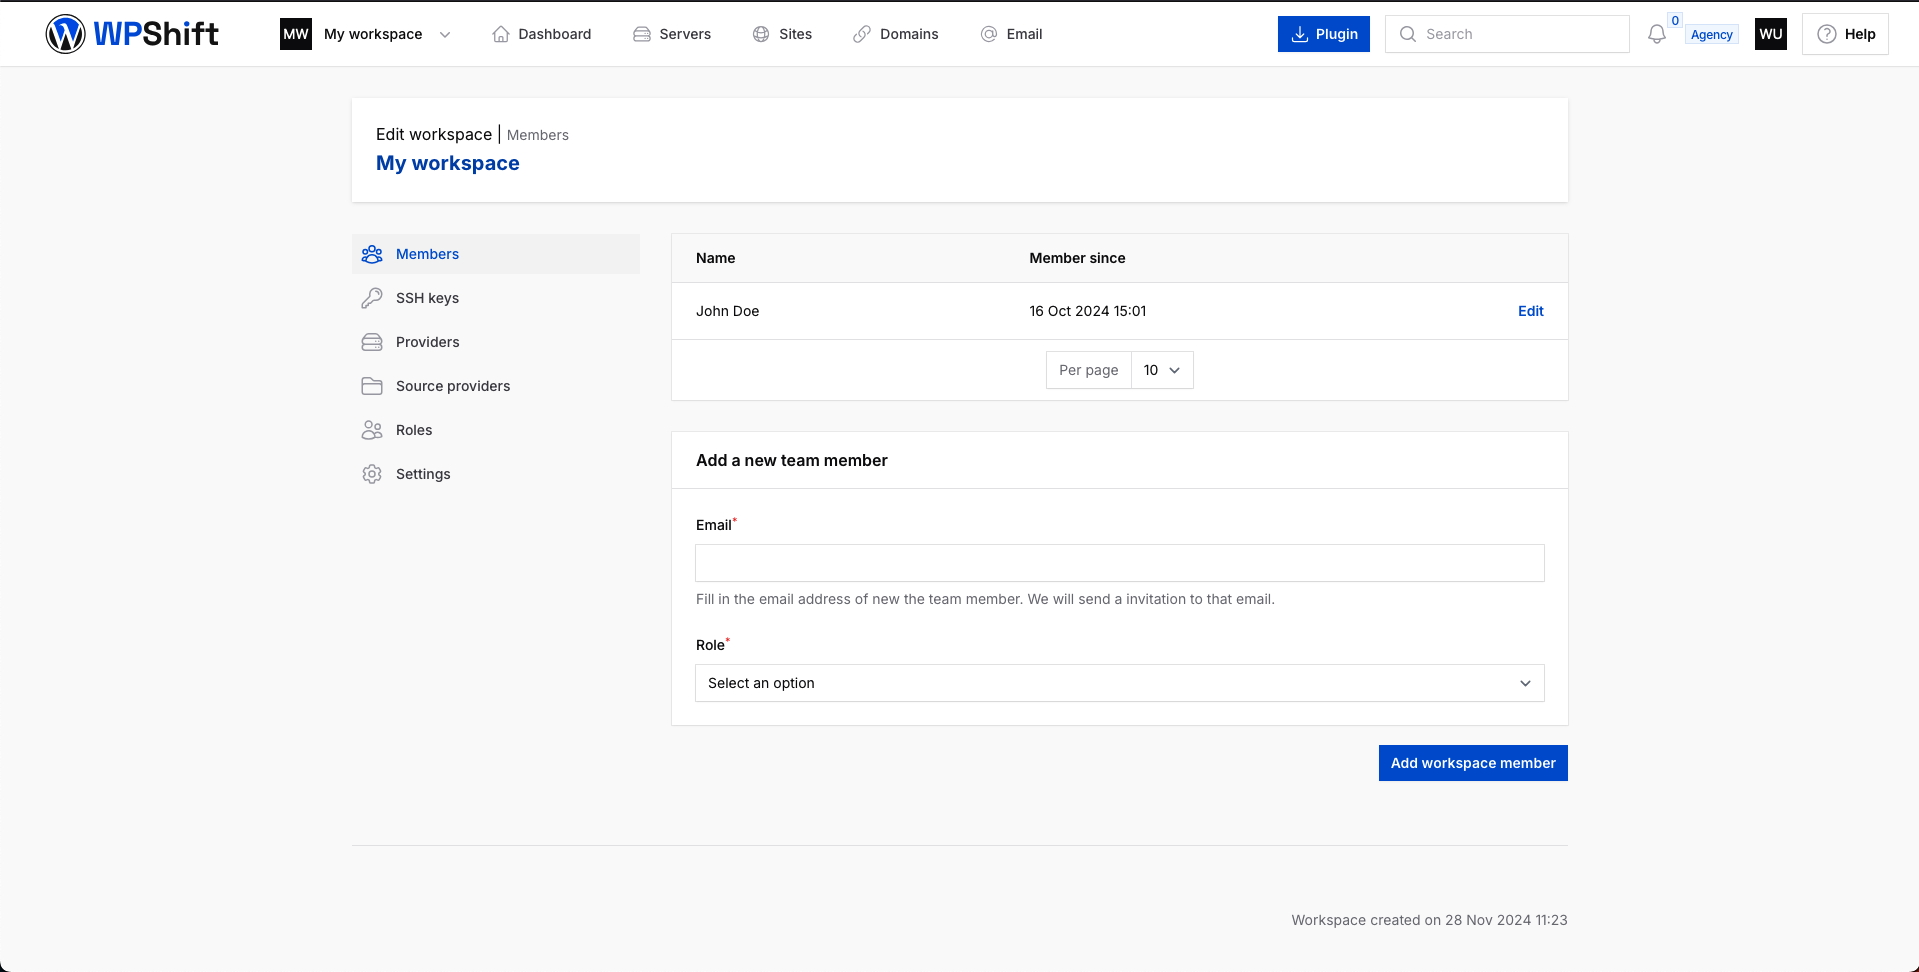Click the Name column header
Viewport: 1919px width, 972px height.
[716, 258]
